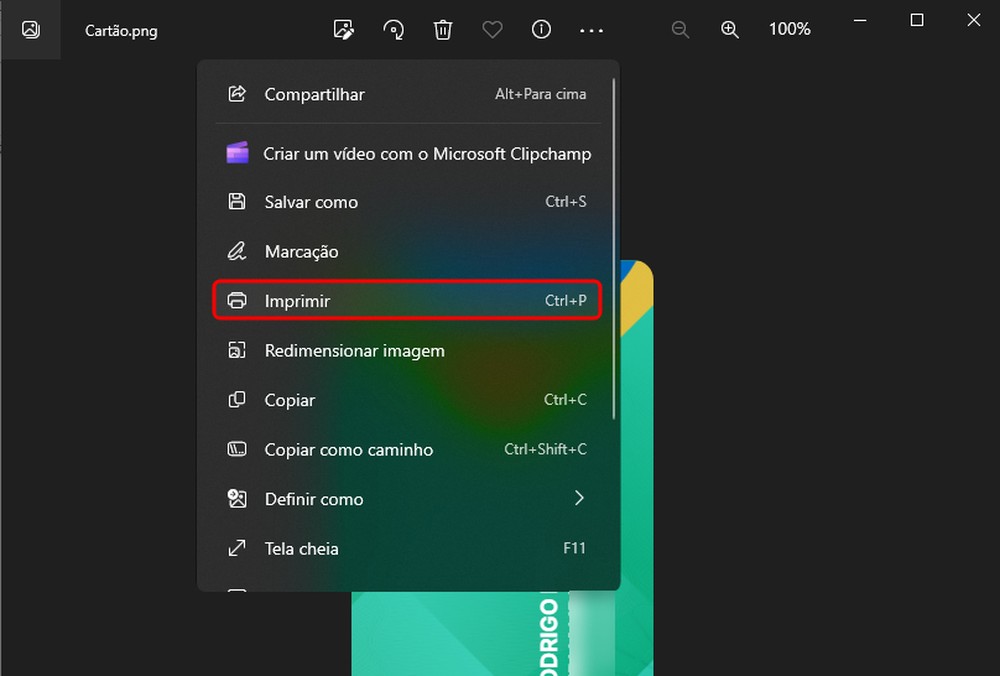Viewport: 1000px width, 676px height.
Task: Open the Clipchamp video creation icon
Action: [237, 153]
